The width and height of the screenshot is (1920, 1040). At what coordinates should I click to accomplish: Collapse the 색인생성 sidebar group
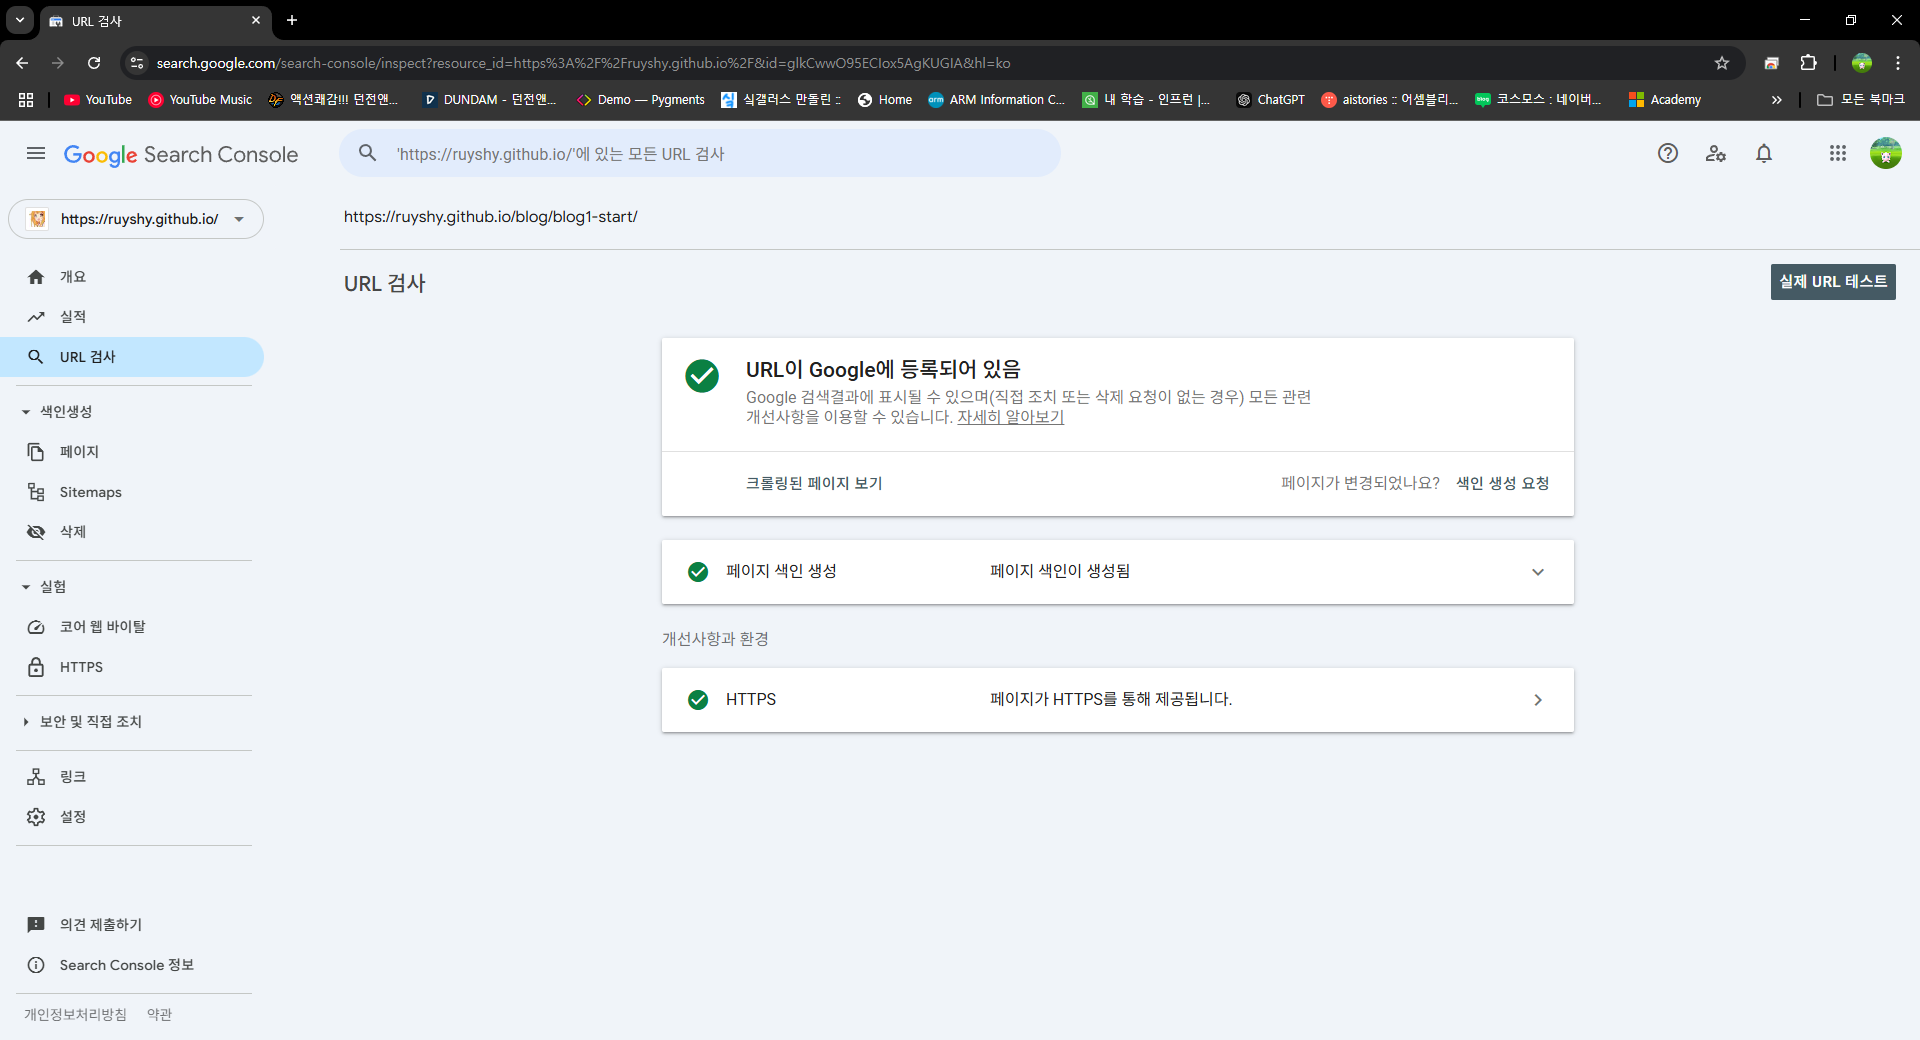pyautogui.click(x=24, y=410)
